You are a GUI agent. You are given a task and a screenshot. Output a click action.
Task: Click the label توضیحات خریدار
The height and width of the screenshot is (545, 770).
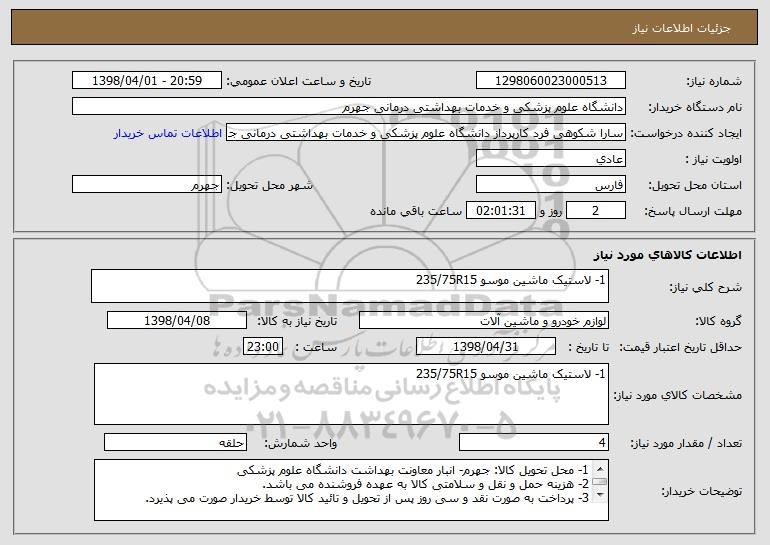coord(701,491)
